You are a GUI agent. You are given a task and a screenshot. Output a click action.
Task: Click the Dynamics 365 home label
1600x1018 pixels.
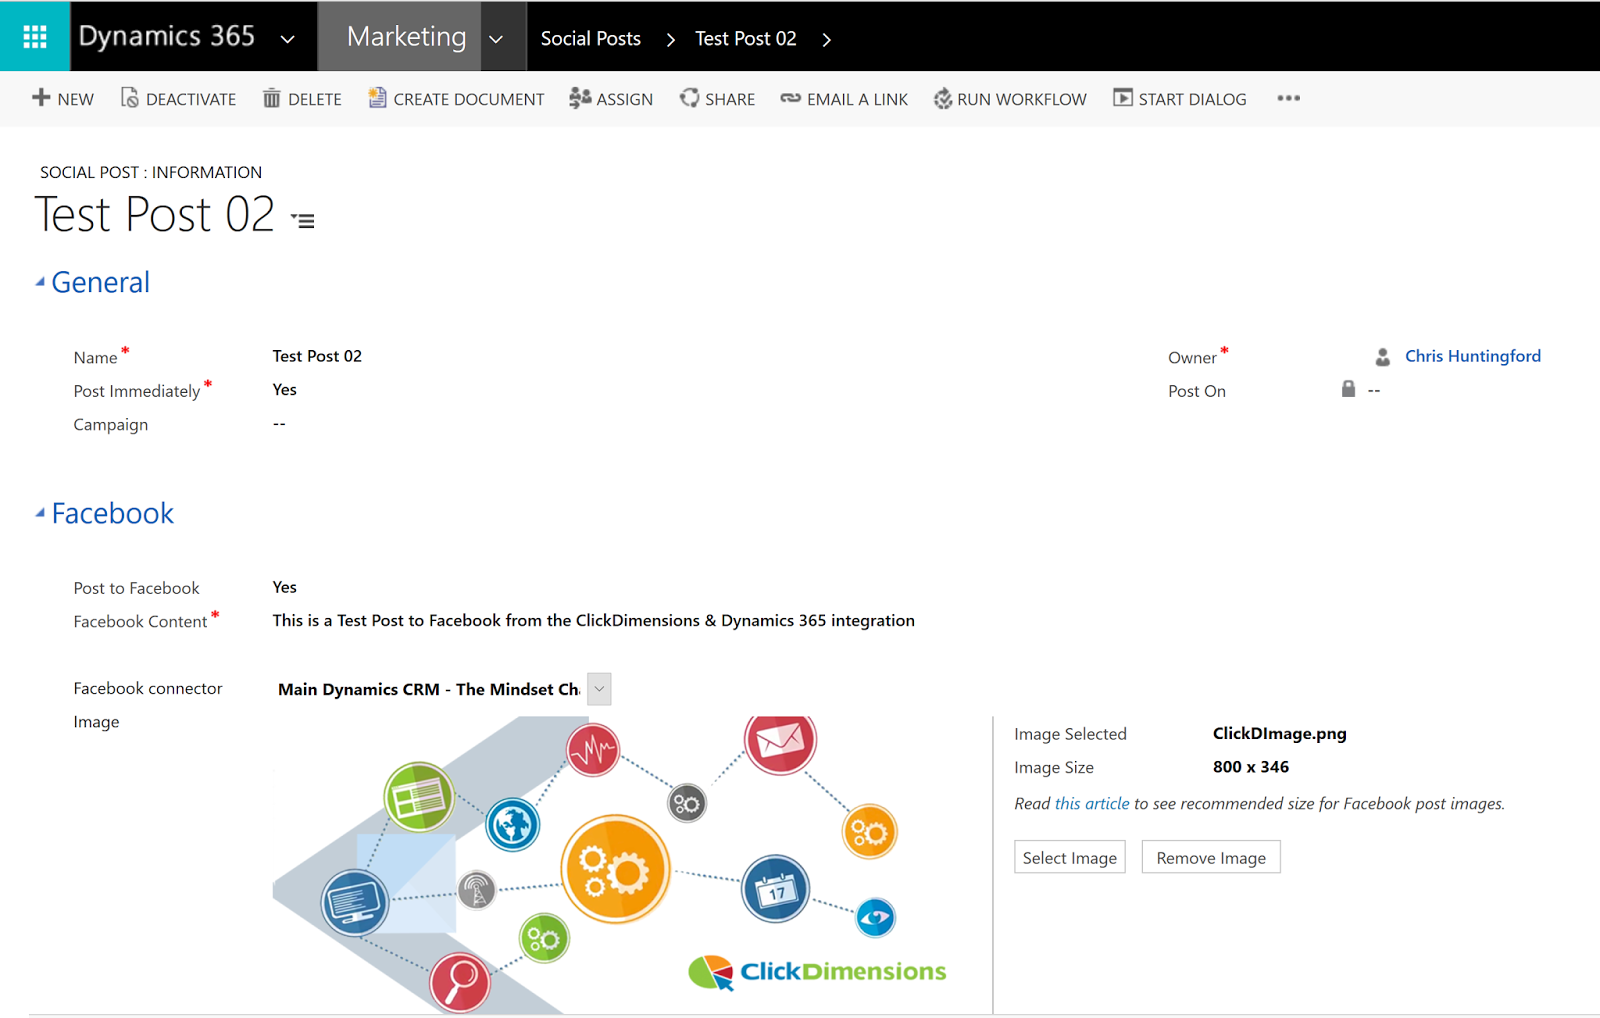click(x=167, y=36)
